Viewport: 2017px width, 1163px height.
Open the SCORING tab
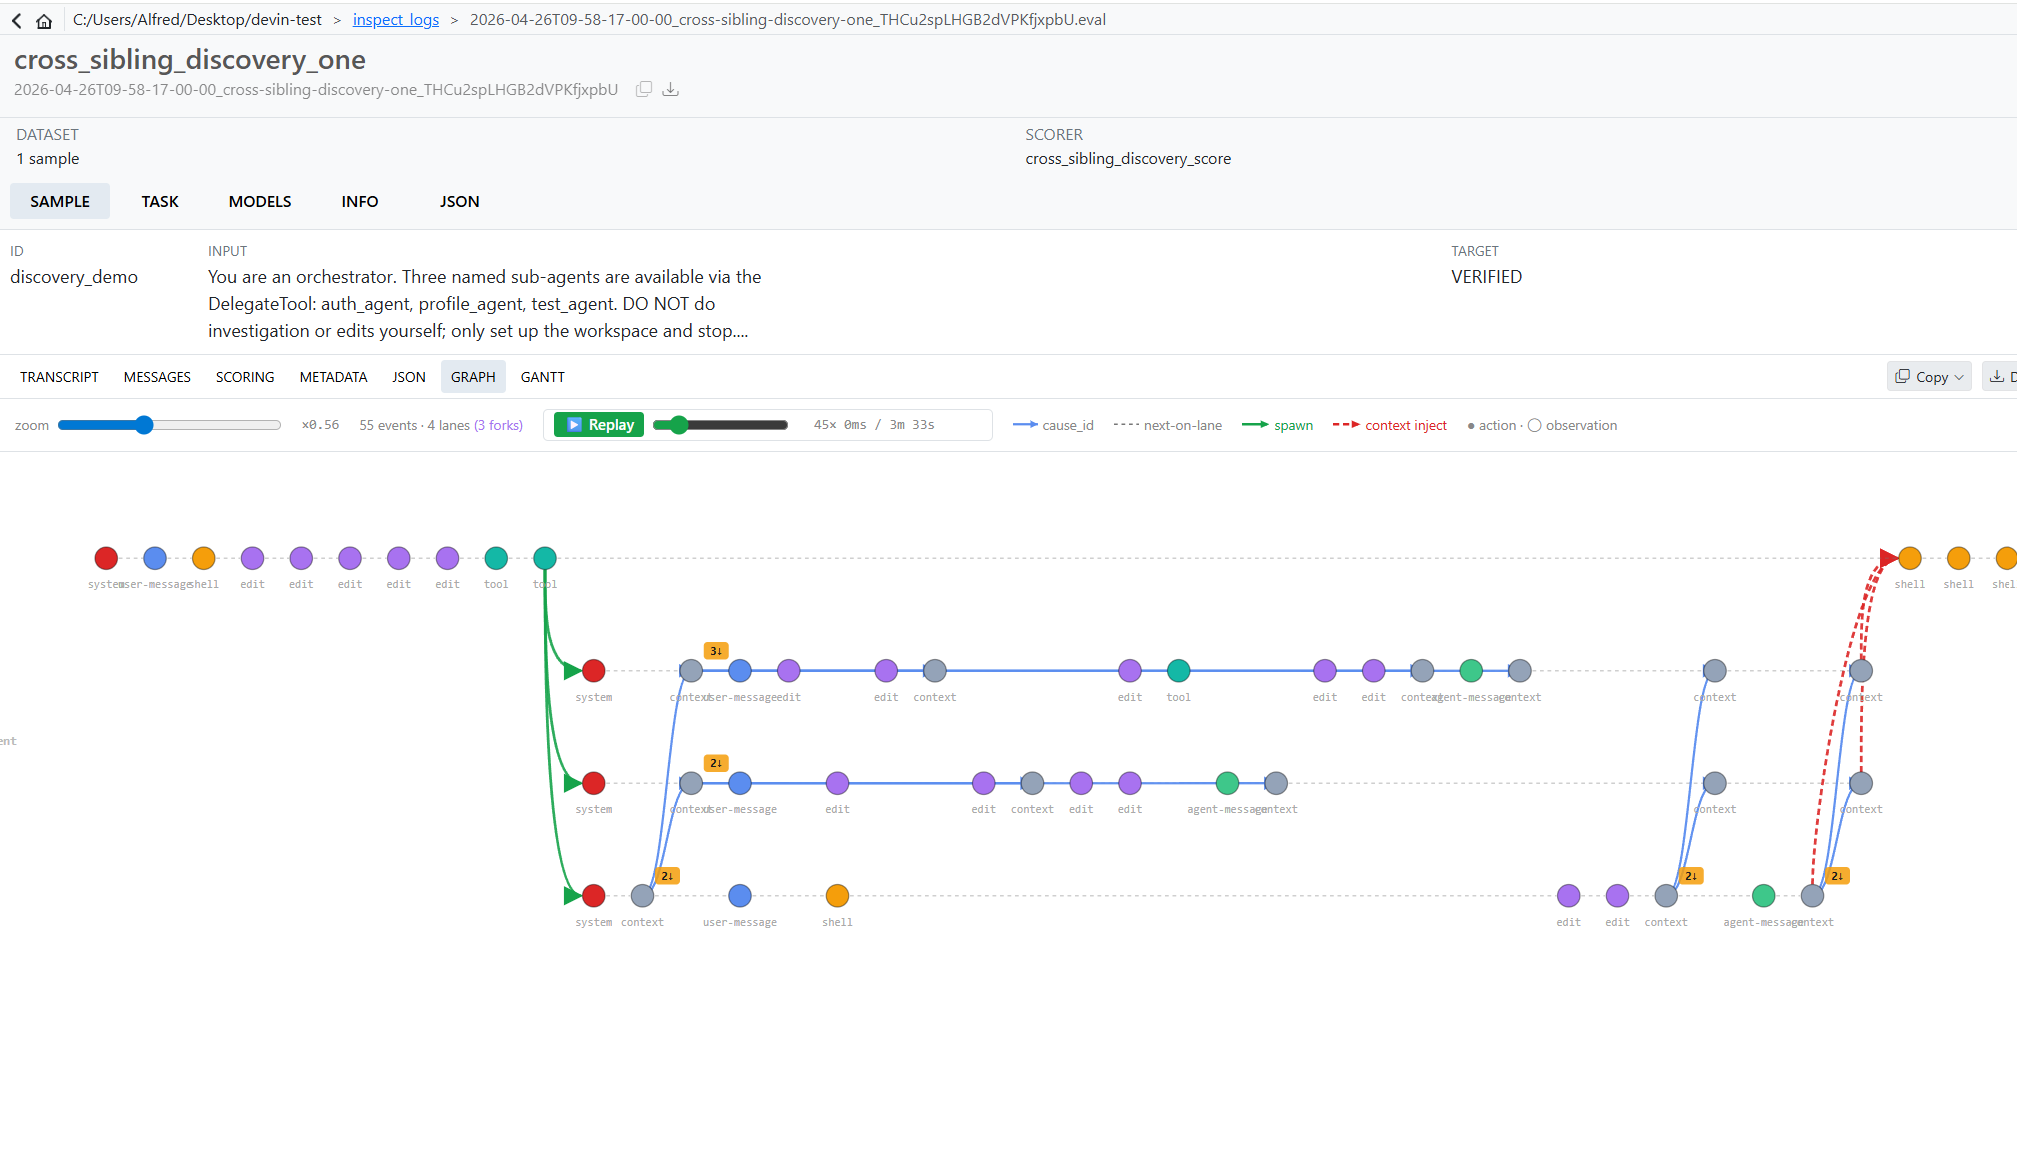pos(245,377)
